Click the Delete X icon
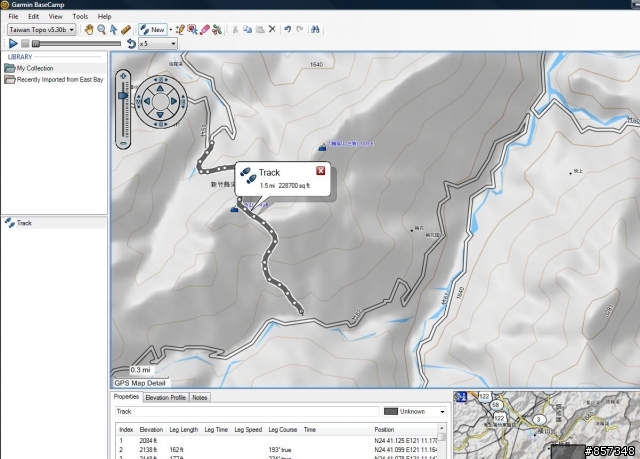 pyautogui.click(x=272, y=29)
